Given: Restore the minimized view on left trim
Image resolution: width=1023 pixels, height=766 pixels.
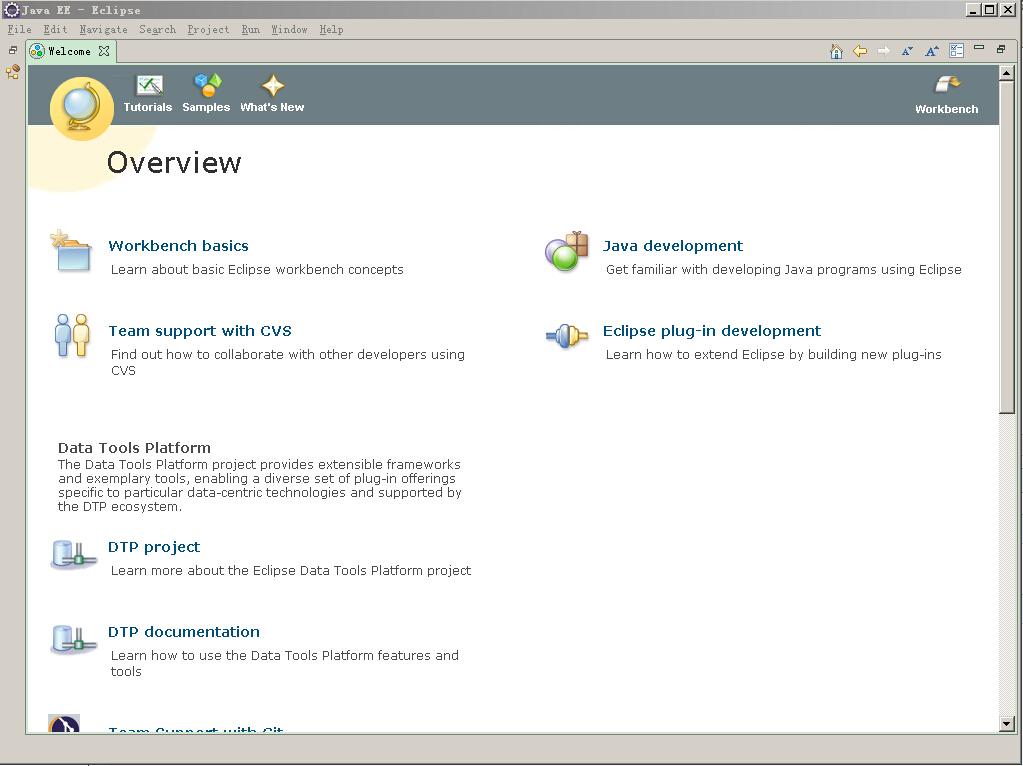Looking at the screenshot, I should pos(13,50).
